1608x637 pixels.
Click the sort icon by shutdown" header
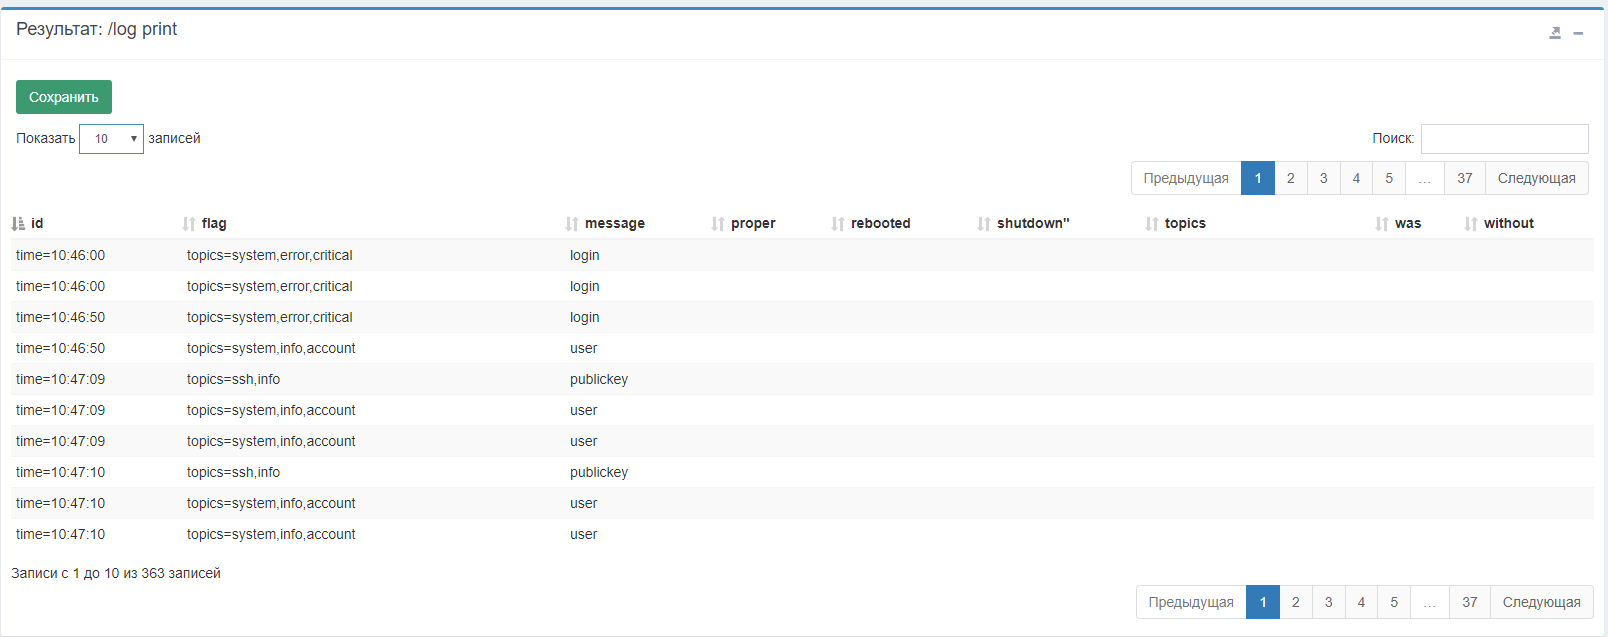984,224
